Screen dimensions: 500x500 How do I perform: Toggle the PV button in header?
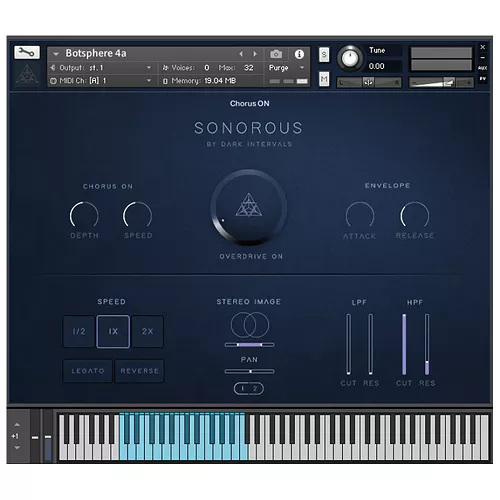pyautogui.click(x=482, y=79)
